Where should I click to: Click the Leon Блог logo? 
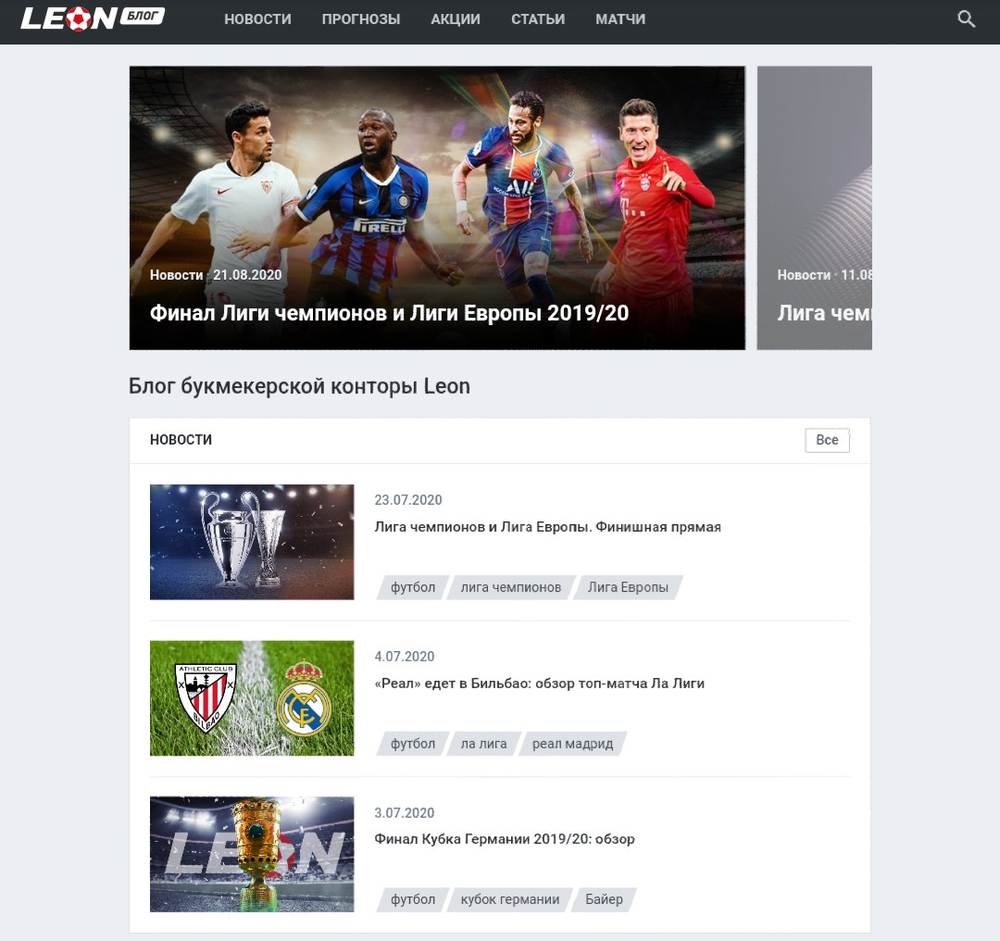tap(92, 19)
